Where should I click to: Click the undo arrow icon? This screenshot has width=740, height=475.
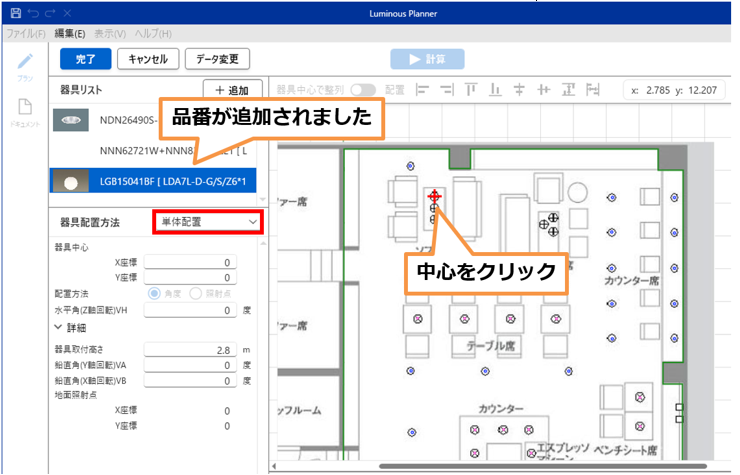(x=32, y=13)
